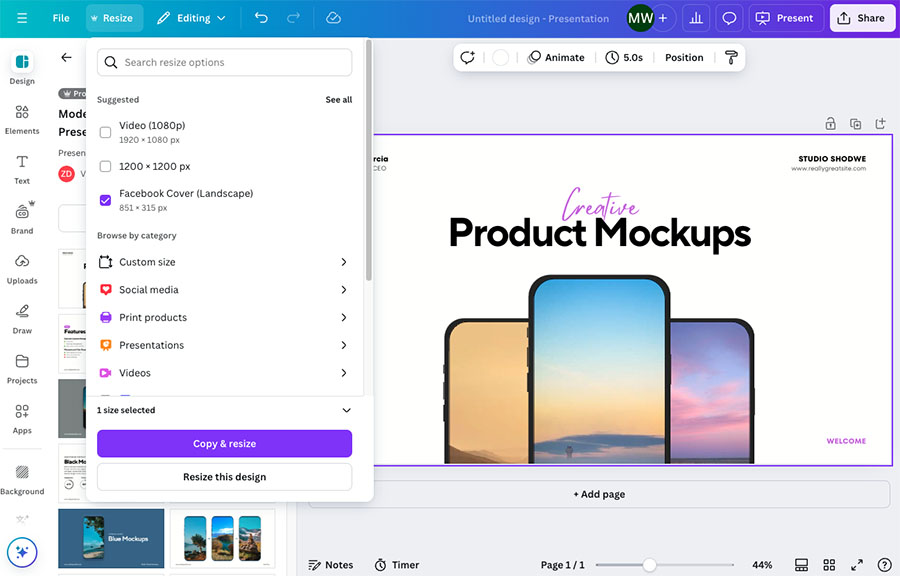The width and height of the screenshot is (900, 576).
Task: Add a new page icon above canvas
Action: click(x=880, y=123)
